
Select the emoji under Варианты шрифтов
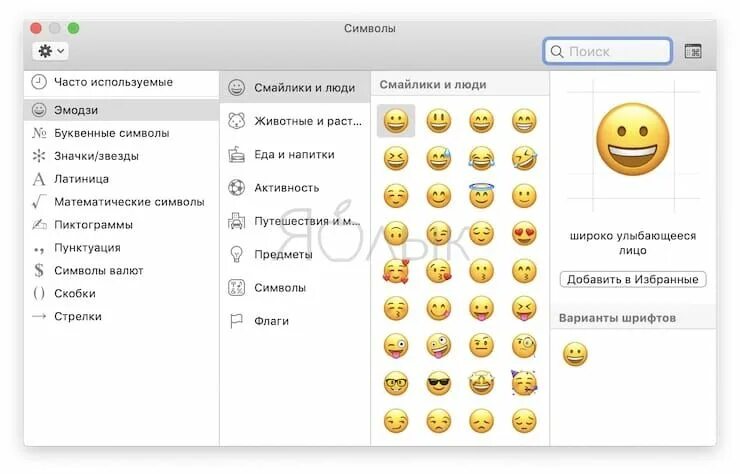click(575, 354)
